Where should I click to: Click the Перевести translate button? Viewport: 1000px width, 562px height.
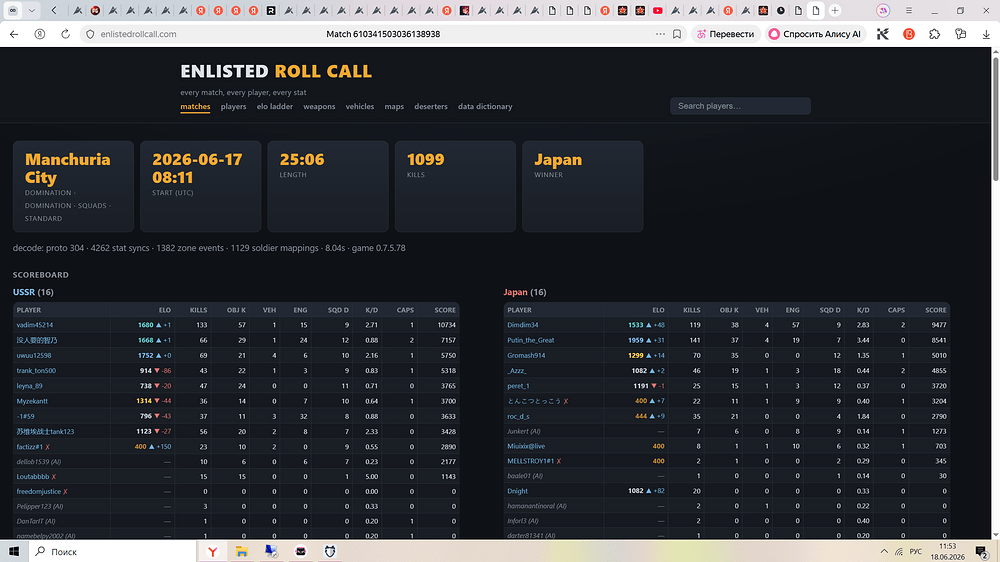[x=726, y=34]
